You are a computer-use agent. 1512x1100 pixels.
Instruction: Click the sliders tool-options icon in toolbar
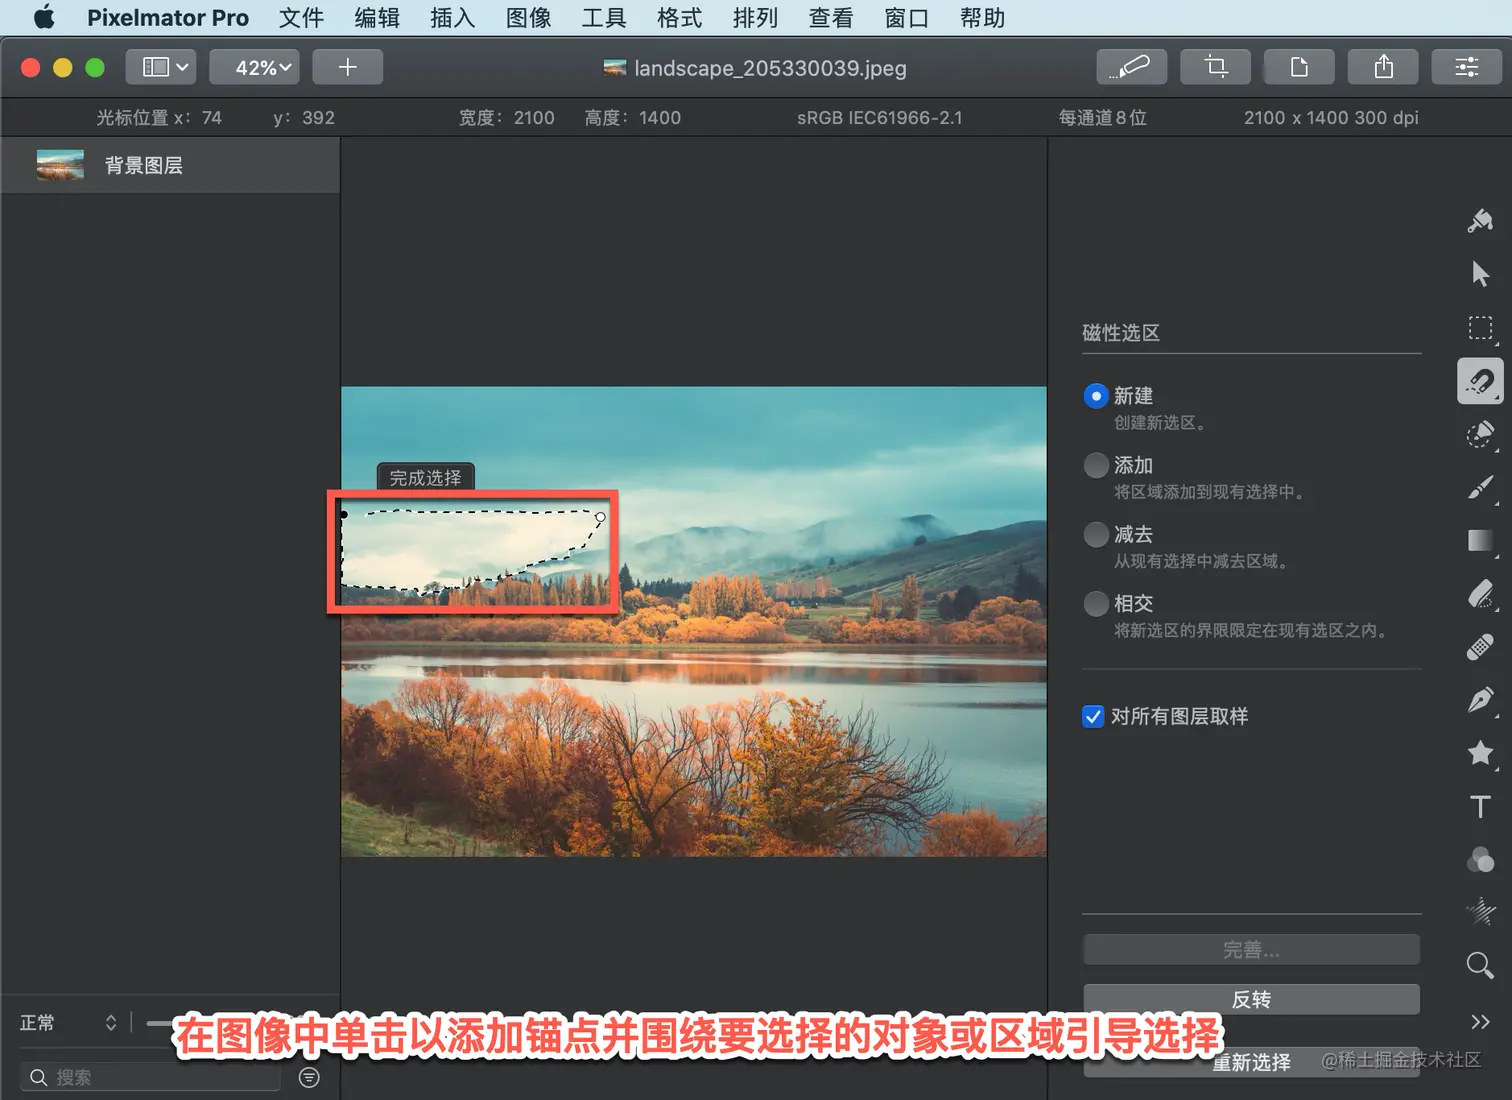[x=1467, y=67]
